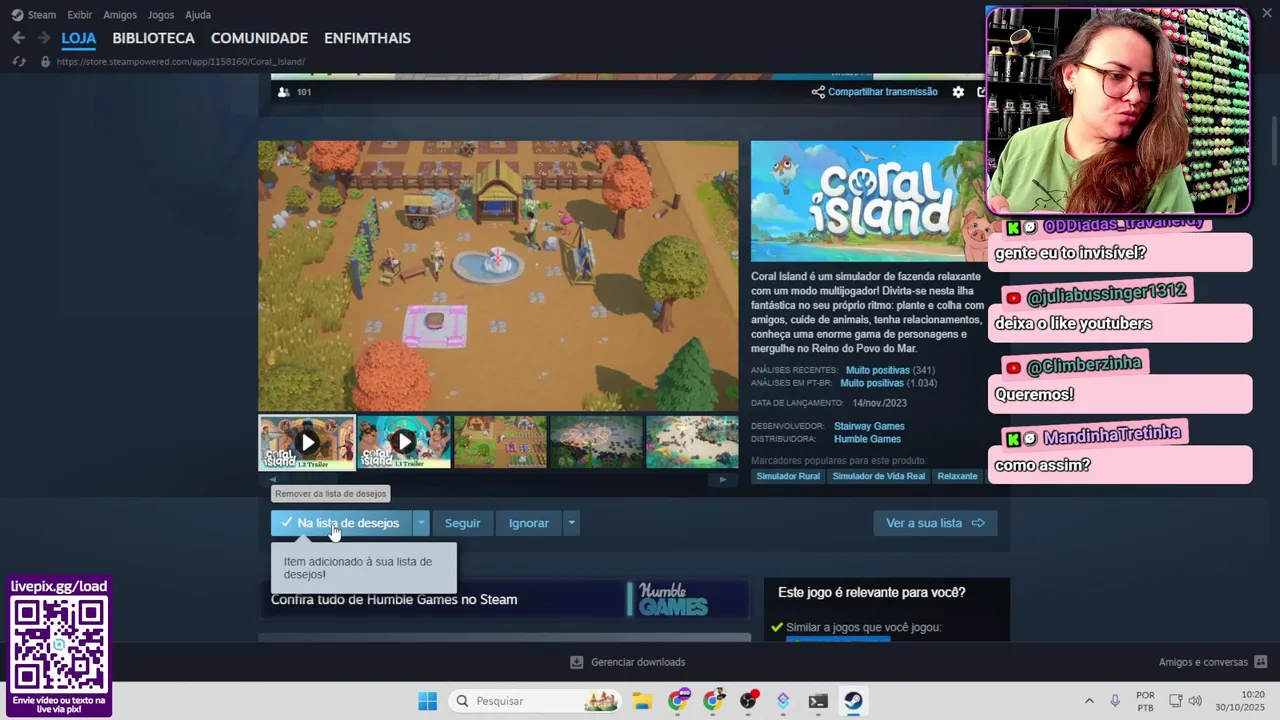Open the Steam menu item

point(42,15)
